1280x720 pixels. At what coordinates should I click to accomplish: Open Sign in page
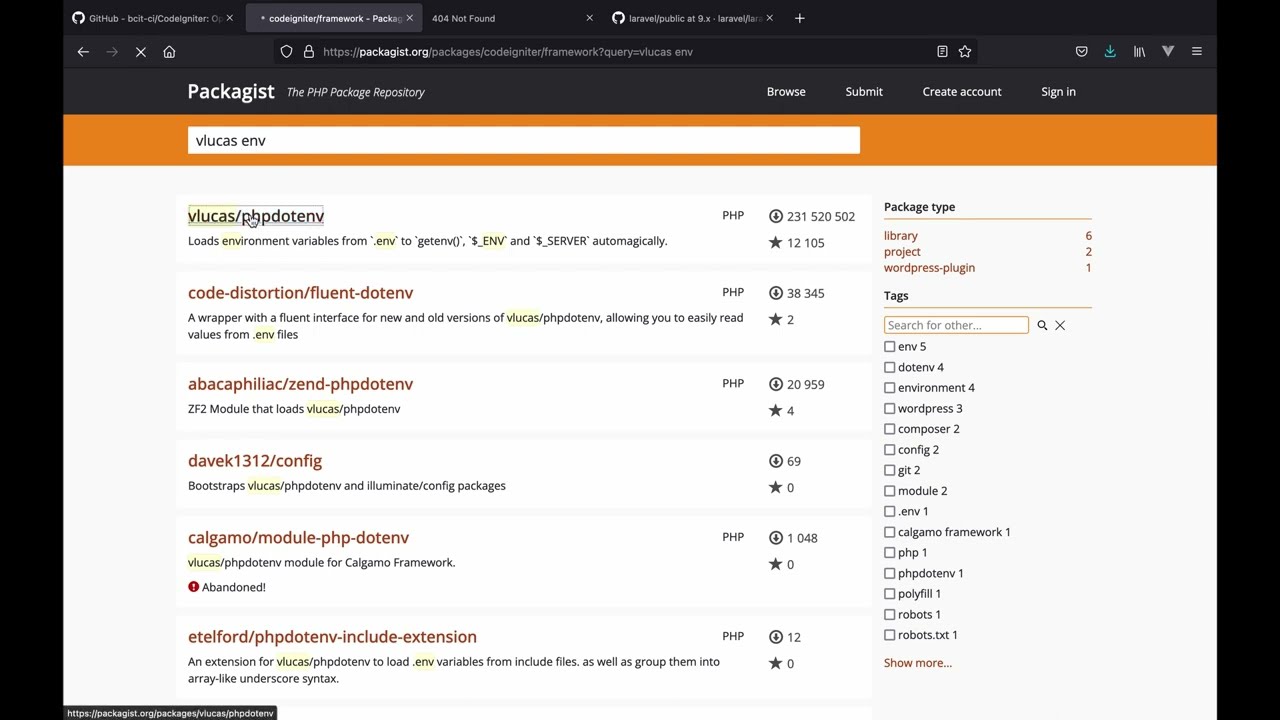point(1058,92)
